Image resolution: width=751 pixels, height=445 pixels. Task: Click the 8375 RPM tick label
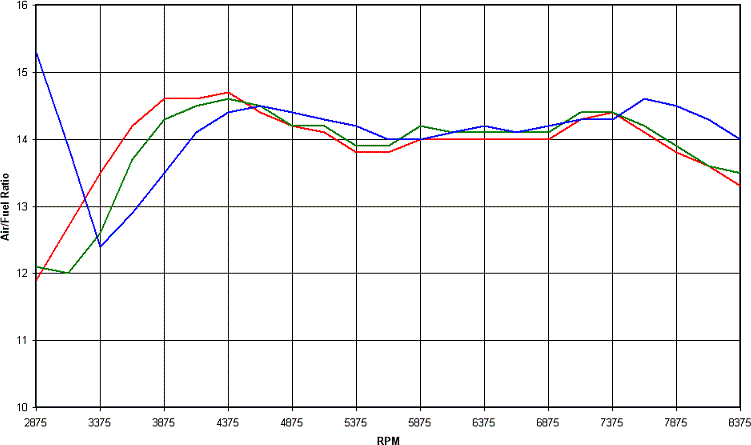[738, 421]
